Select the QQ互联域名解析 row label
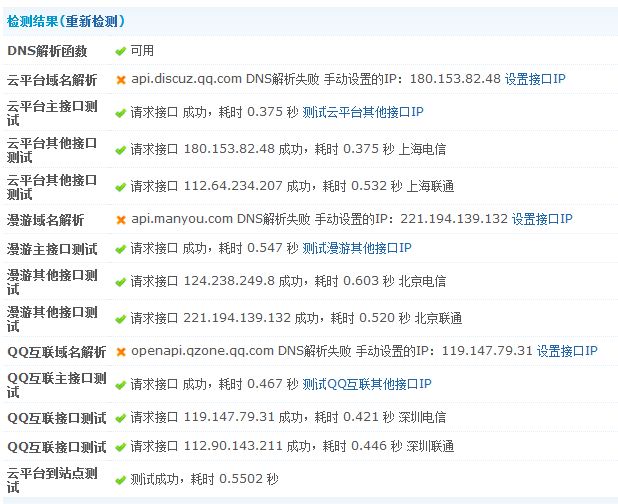 (57, 352)
